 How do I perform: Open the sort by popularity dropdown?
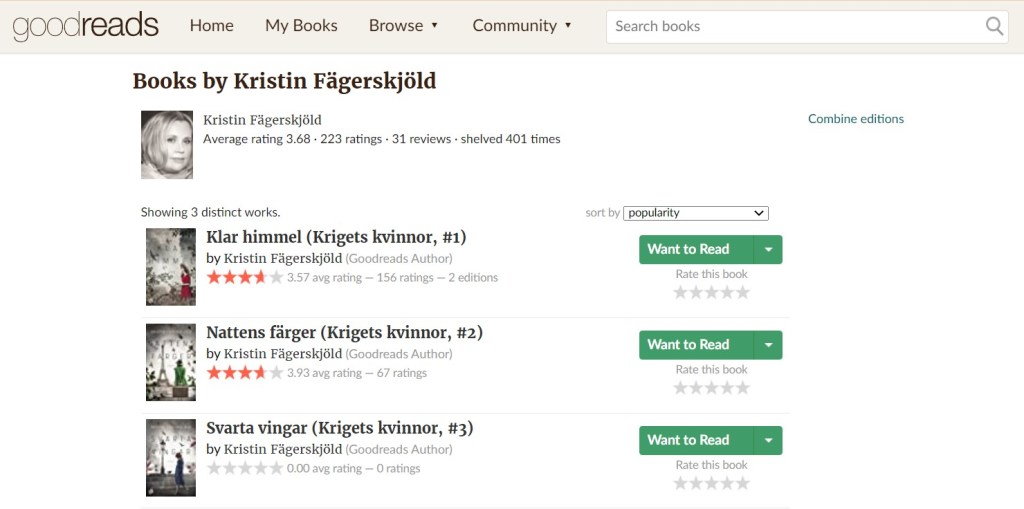pos(695,213)
